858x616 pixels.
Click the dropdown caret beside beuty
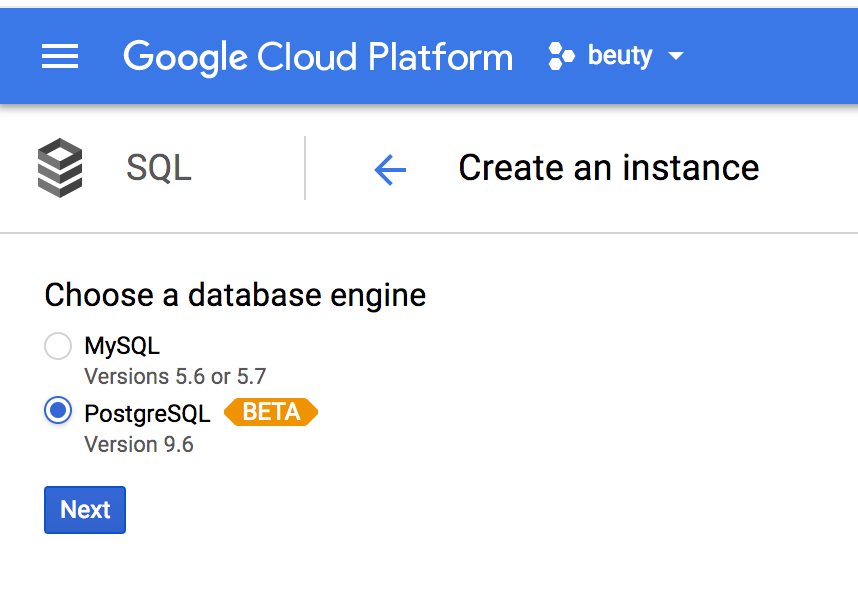coord(678,57)
